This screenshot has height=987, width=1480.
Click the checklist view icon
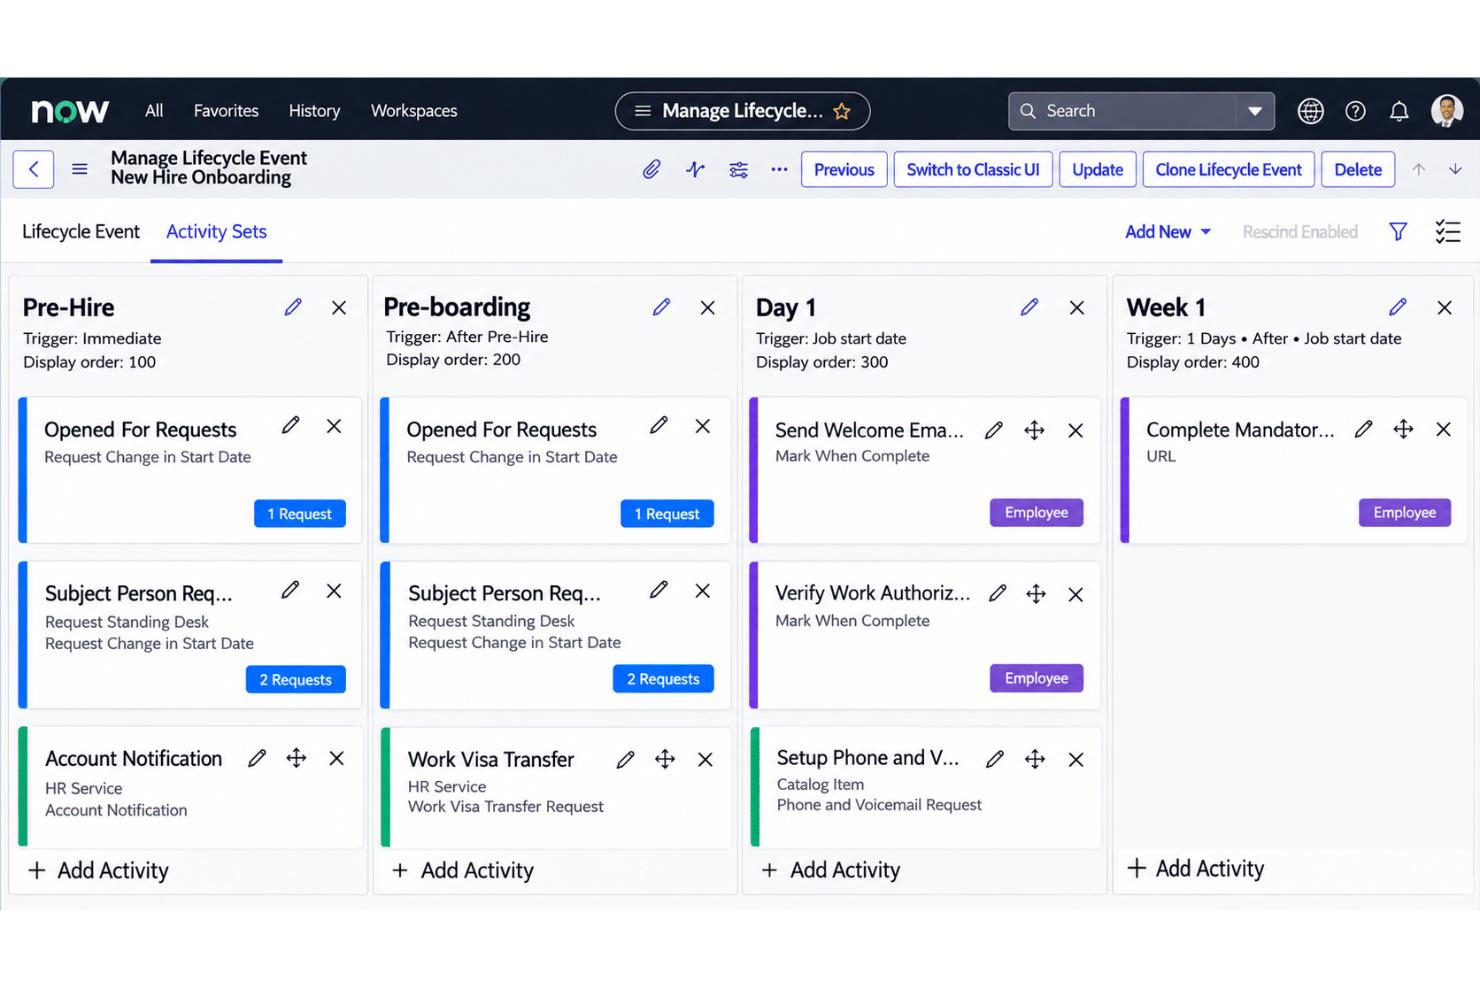click(1447, 232)
